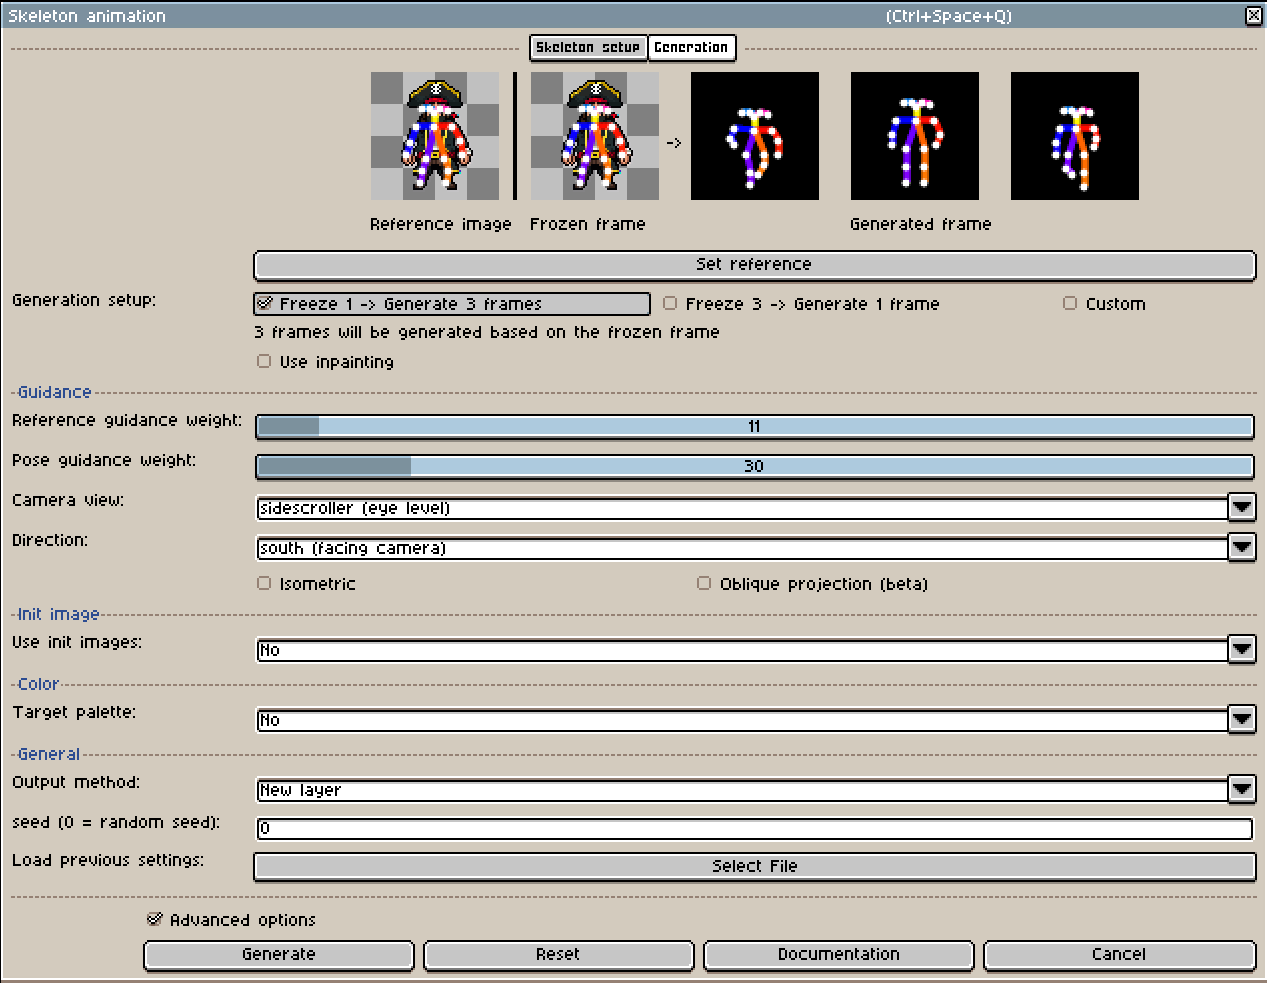1267x983 pixels.
Task: Close the Skeleton animation dialog
Action: click(1253, 15)
